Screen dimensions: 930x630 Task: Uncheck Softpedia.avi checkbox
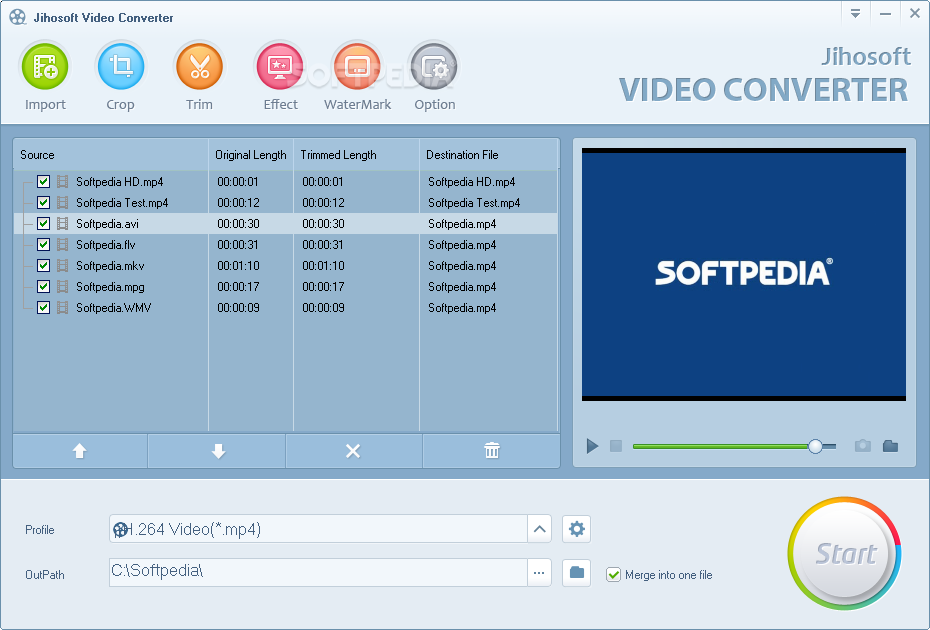(43, 224)
